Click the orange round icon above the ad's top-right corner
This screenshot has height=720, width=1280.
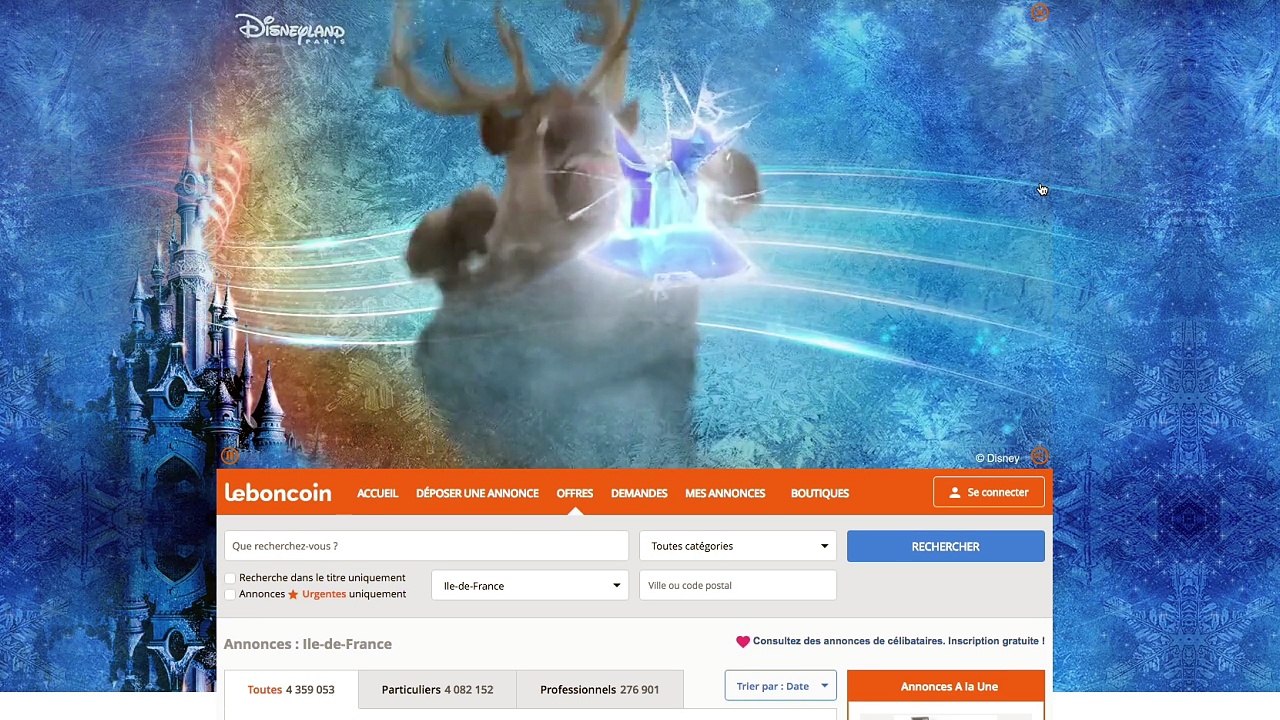(1039, 13)
